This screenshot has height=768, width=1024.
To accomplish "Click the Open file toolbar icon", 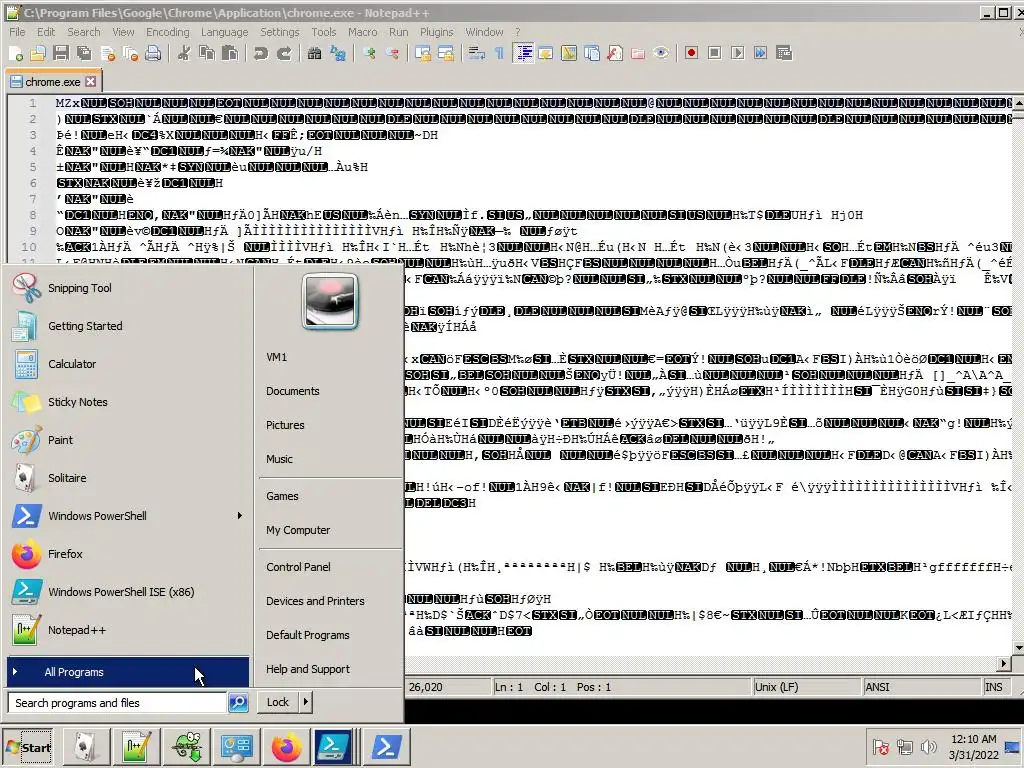I will point(39,54).
